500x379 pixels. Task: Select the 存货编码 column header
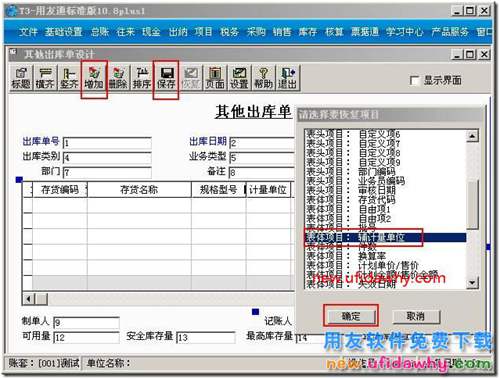pyautogui.click(x=60, y=190)
